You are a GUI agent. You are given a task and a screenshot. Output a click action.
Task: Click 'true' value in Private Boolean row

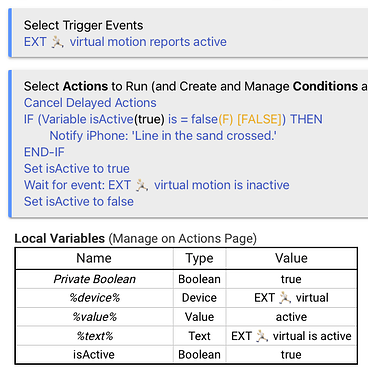click(x=291, y=279)
